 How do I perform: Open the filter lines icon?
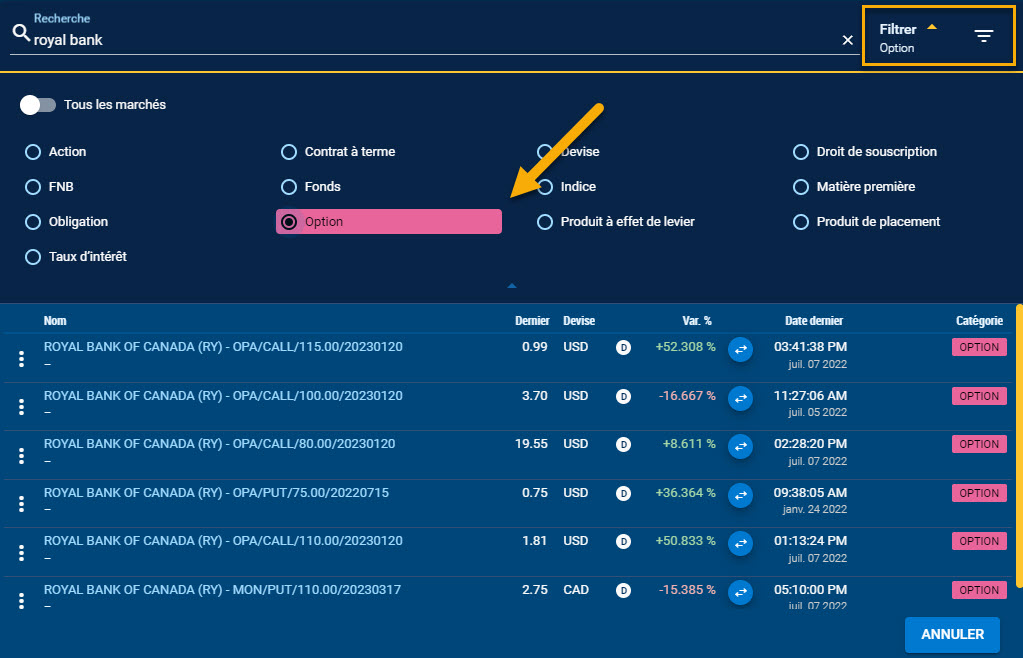click(x=984, y=37)
